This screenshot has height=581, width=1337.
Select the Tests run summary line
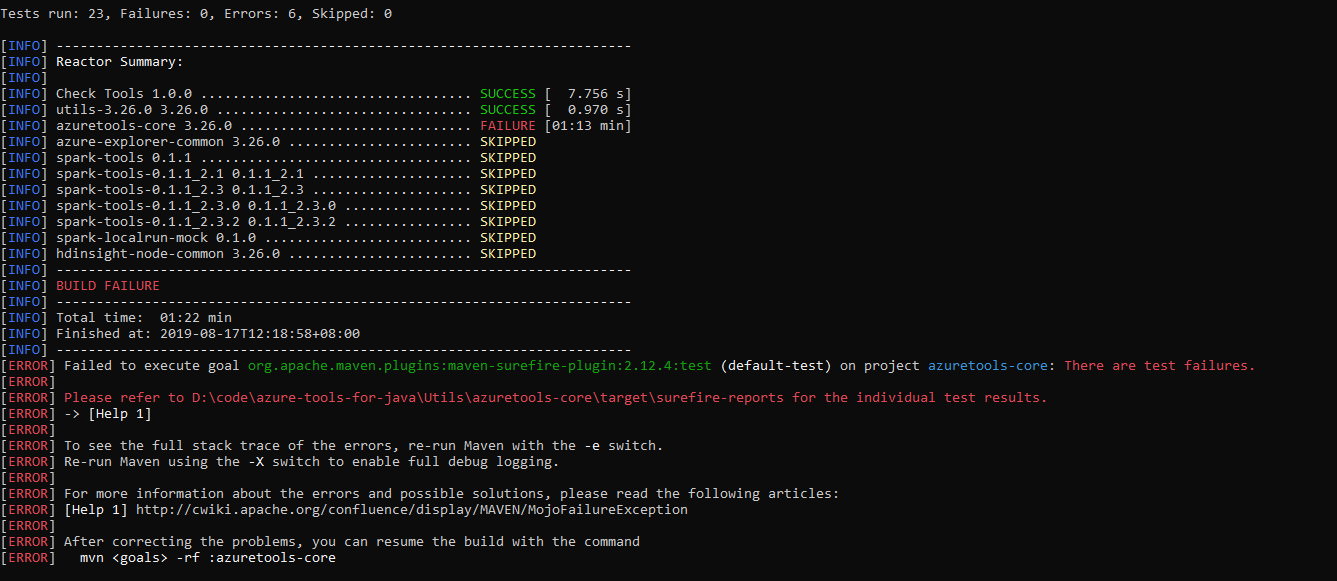pos(195,13)
